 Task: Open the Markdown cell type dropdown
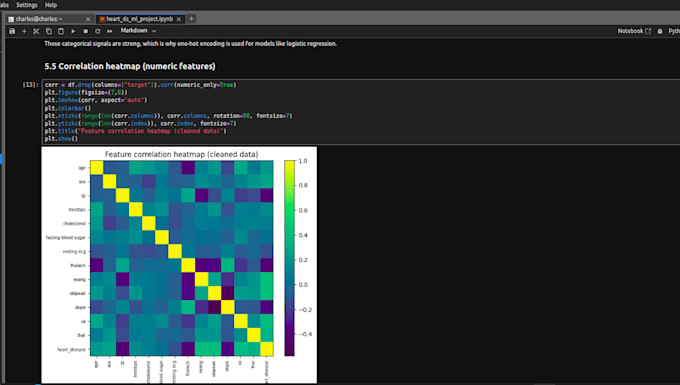pyautogui.click(x=138, y=31)
